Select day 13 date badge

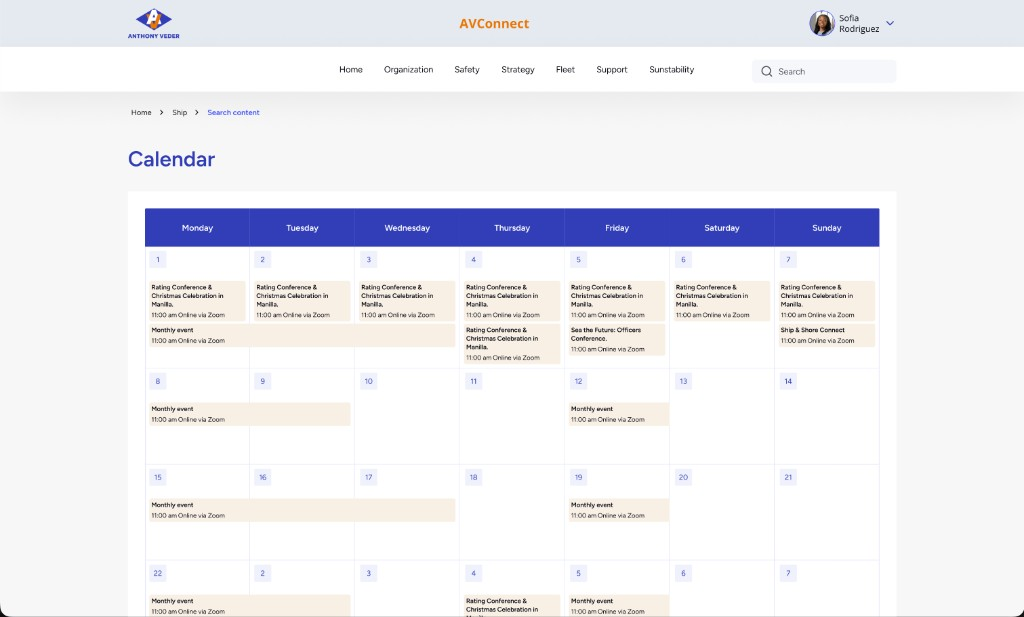pyautogui.click(x=683, y=381)
